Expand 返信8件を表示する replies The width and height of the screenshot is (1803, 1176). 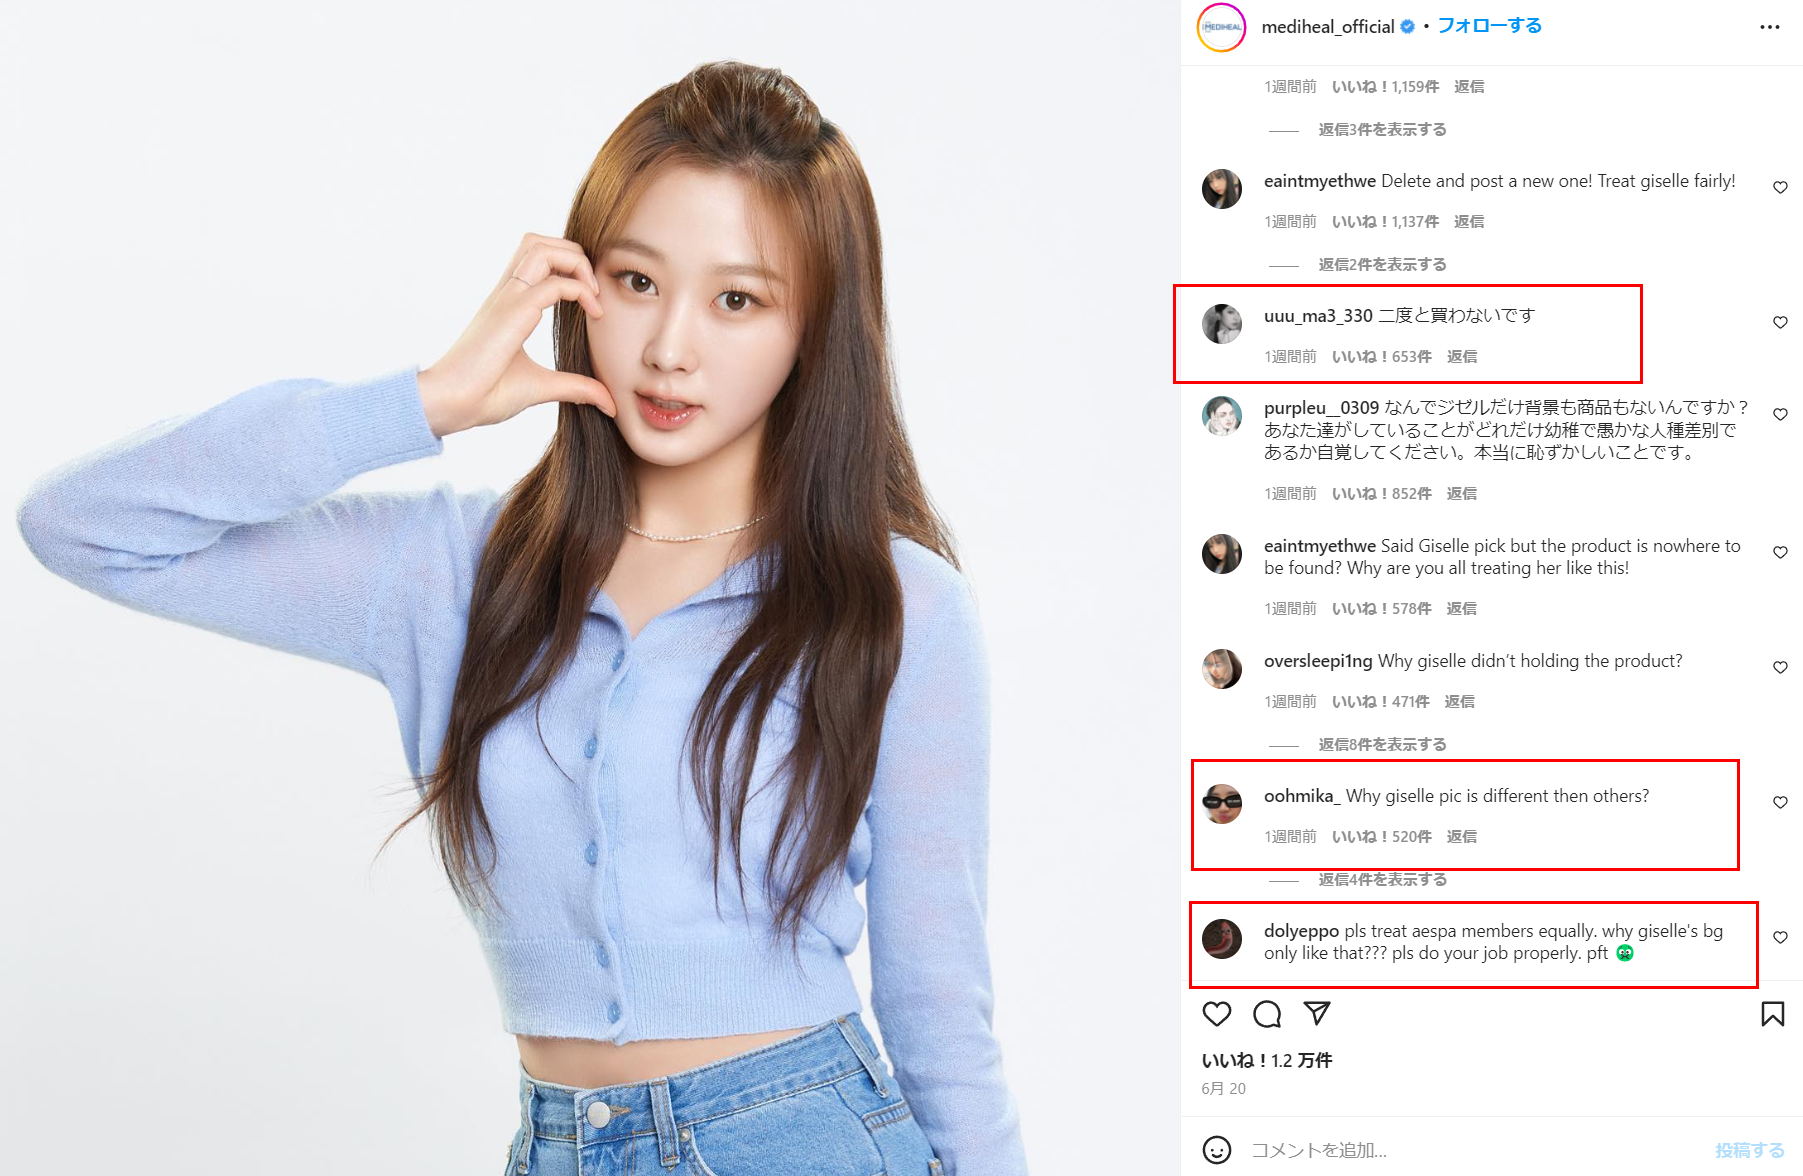[1382, 744]
